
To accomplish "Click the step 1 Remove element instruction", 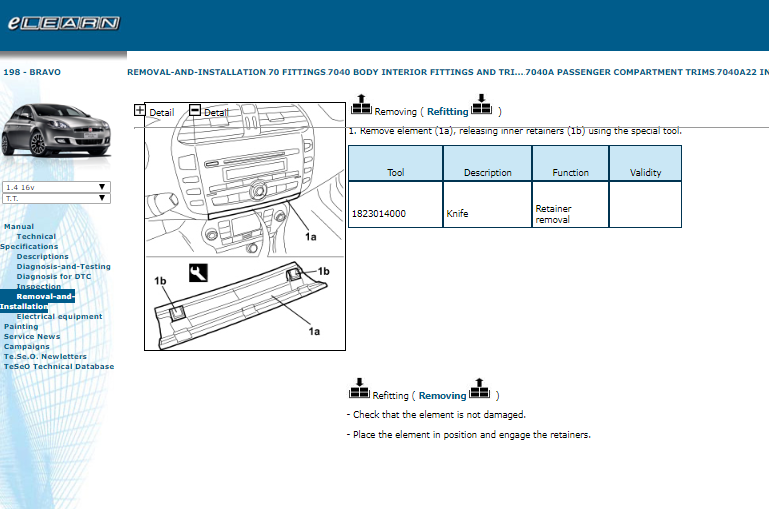I will coord(515,131).
